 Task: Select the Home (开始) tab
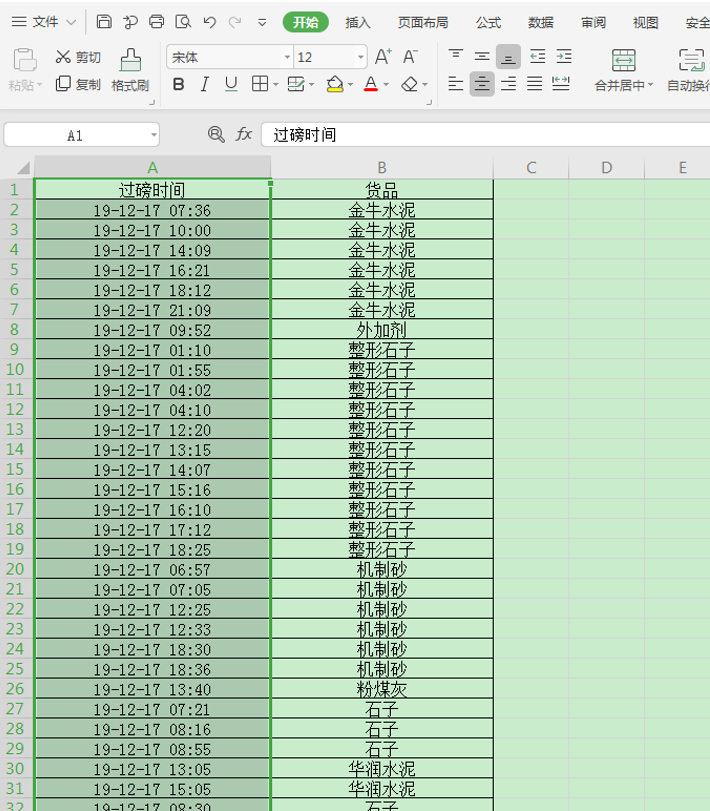click(x=306, y=22)
